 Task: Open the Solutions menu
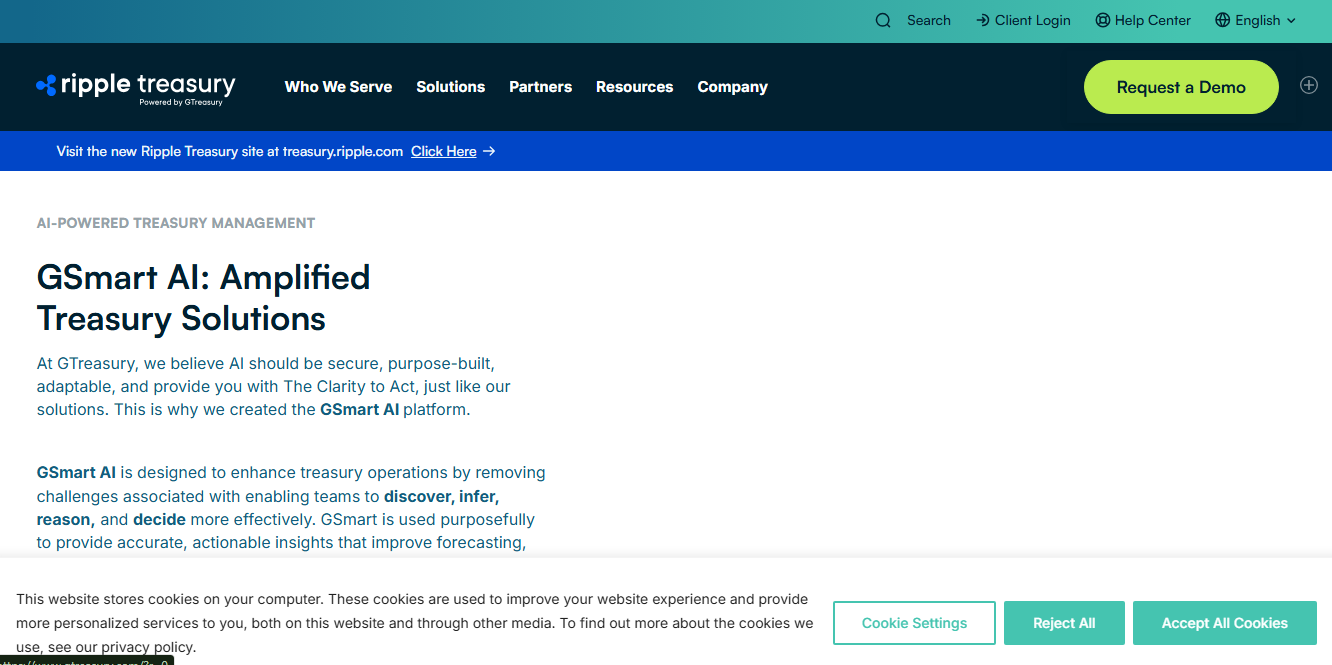click(450, 87)
